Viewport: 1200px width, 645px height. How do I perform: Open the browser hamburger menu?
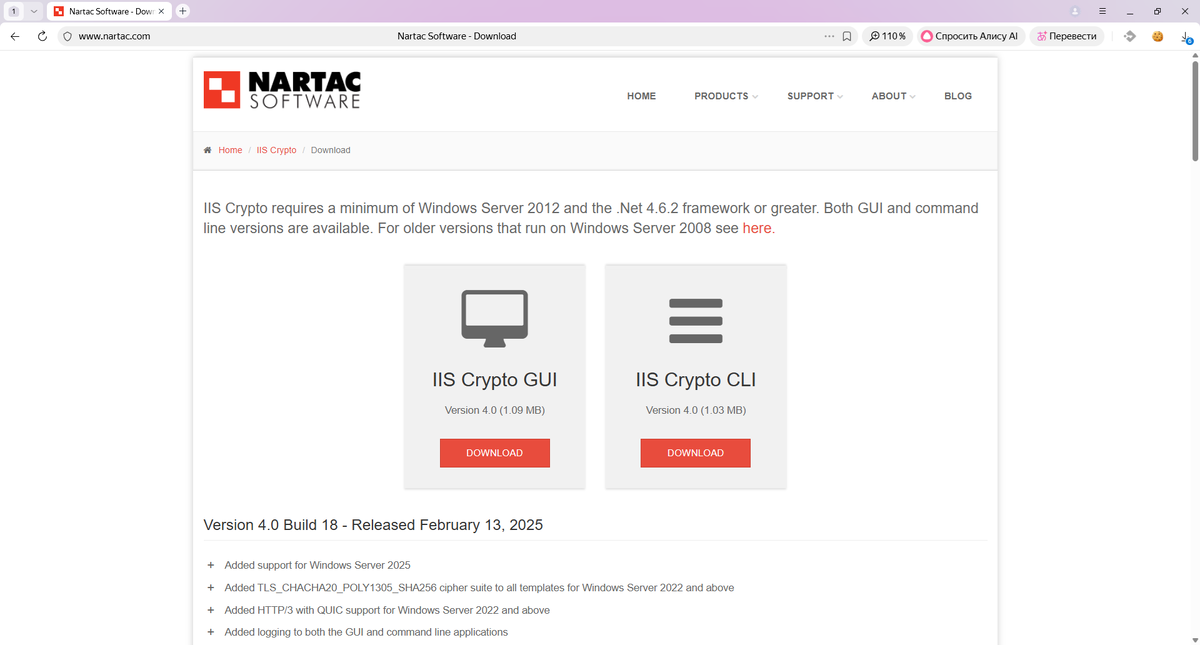coord(1103,11)
